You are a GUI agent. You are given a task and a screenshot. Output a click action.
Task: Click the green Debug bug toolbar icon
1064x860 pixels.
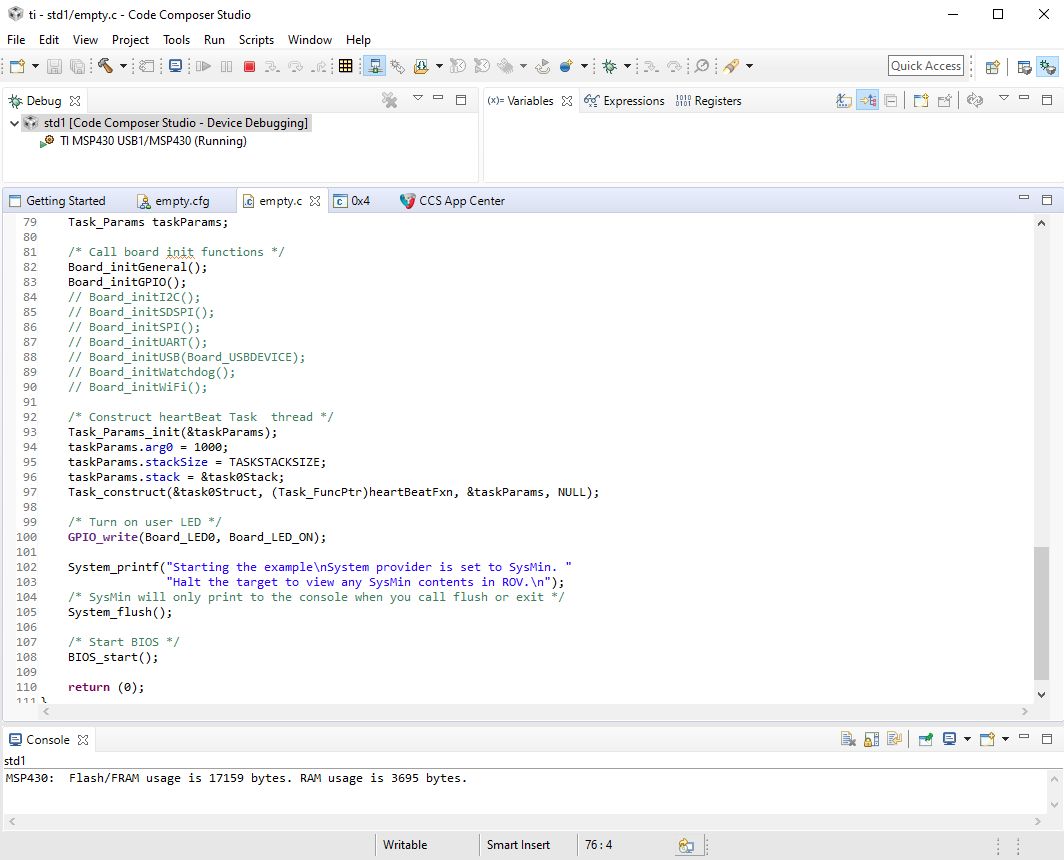(609, 66)
